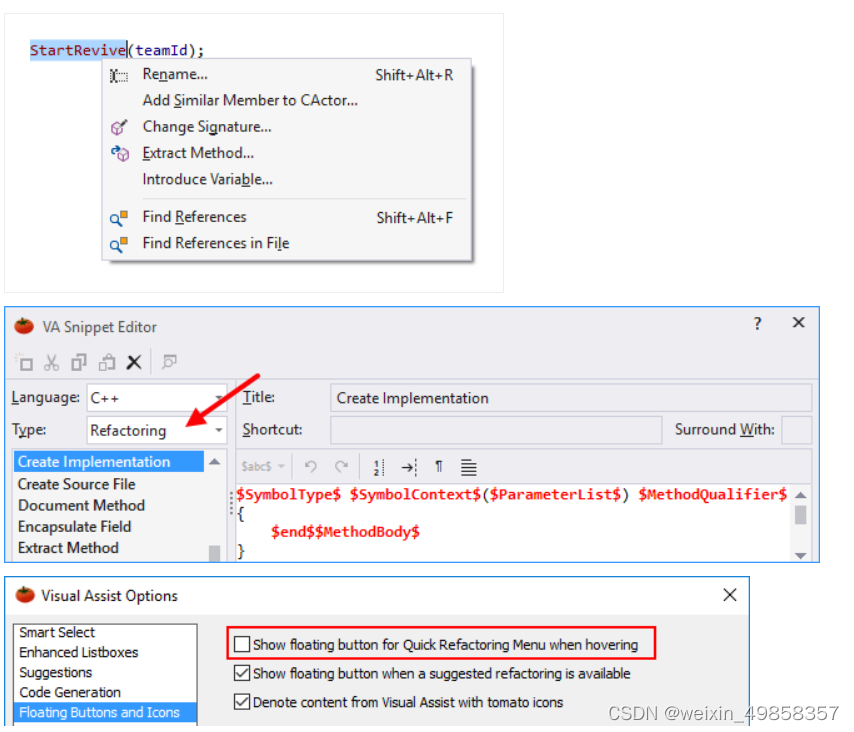854x732 pixels.
Task: Uncheck Denote content with tomato icons
Action: coord(242,702)
